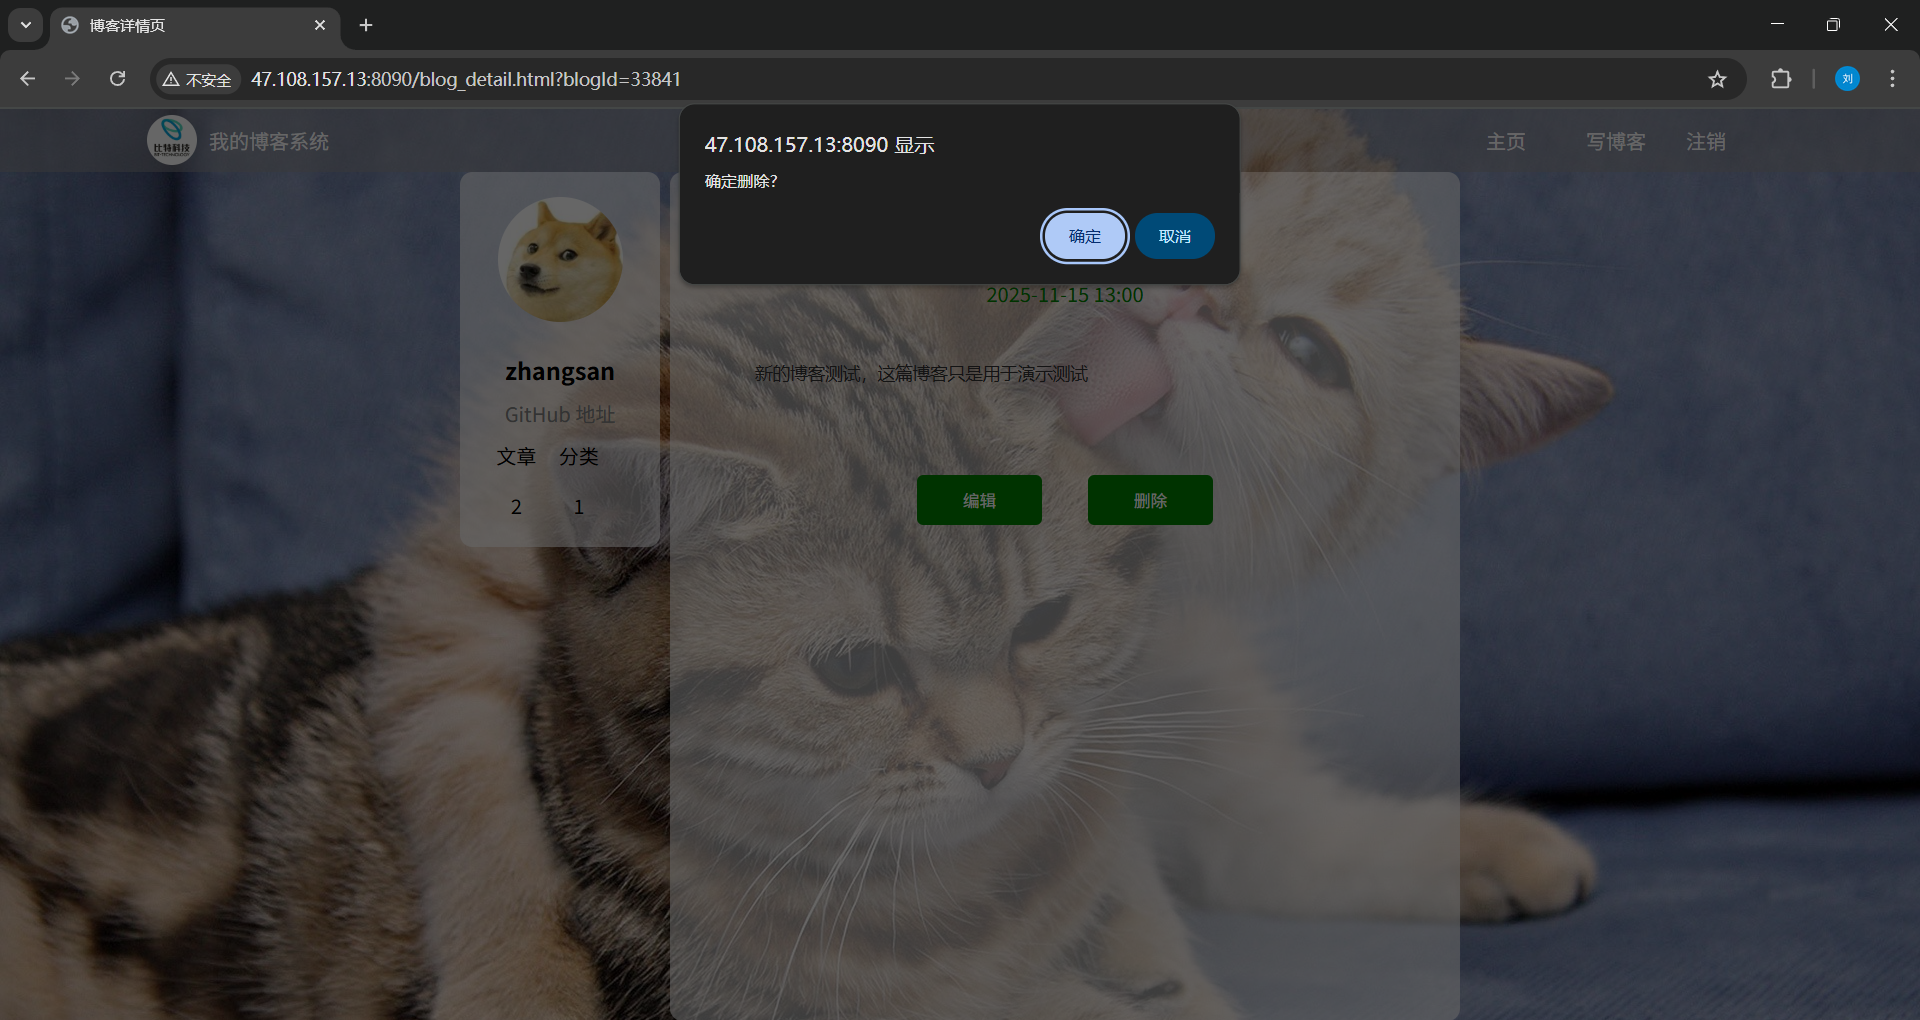Open the browser profile avatar

[1847, 79]
